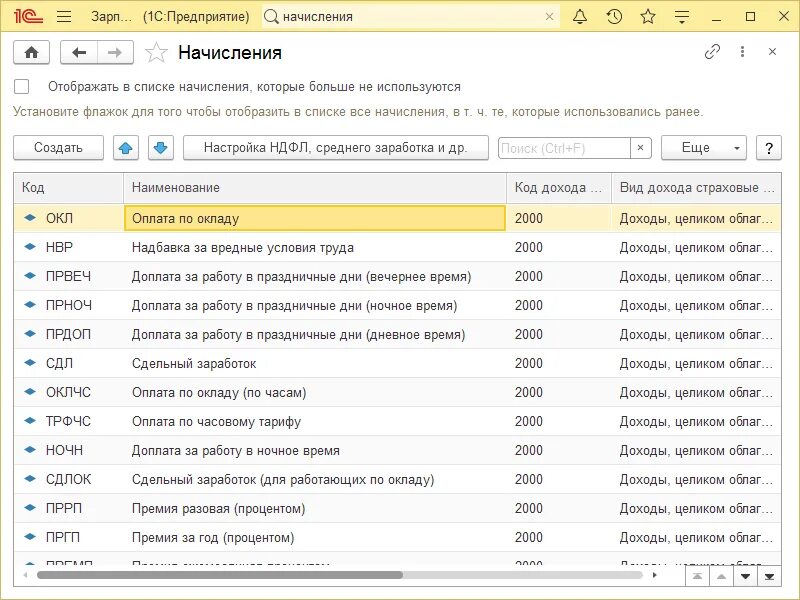Select Оплата по окладу (по часам) row
This screenshot has height=600, width=800.
(x=397, y=393)
